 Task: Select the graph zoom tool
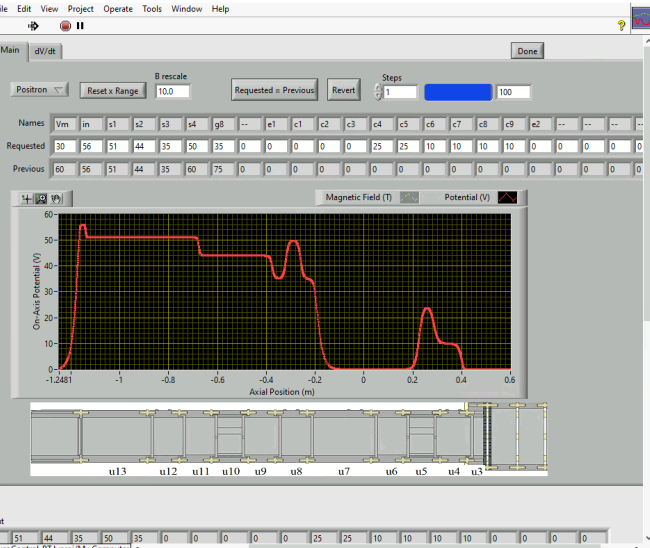(41, 199)
